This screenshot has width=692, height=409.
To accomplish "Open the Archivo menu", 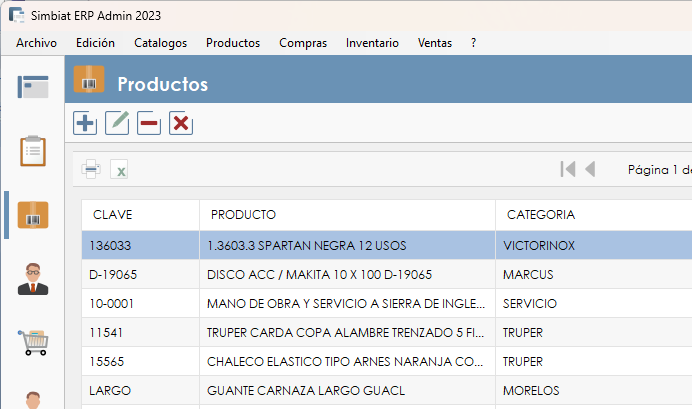I will pyautogui.click(x=36, y=43).
